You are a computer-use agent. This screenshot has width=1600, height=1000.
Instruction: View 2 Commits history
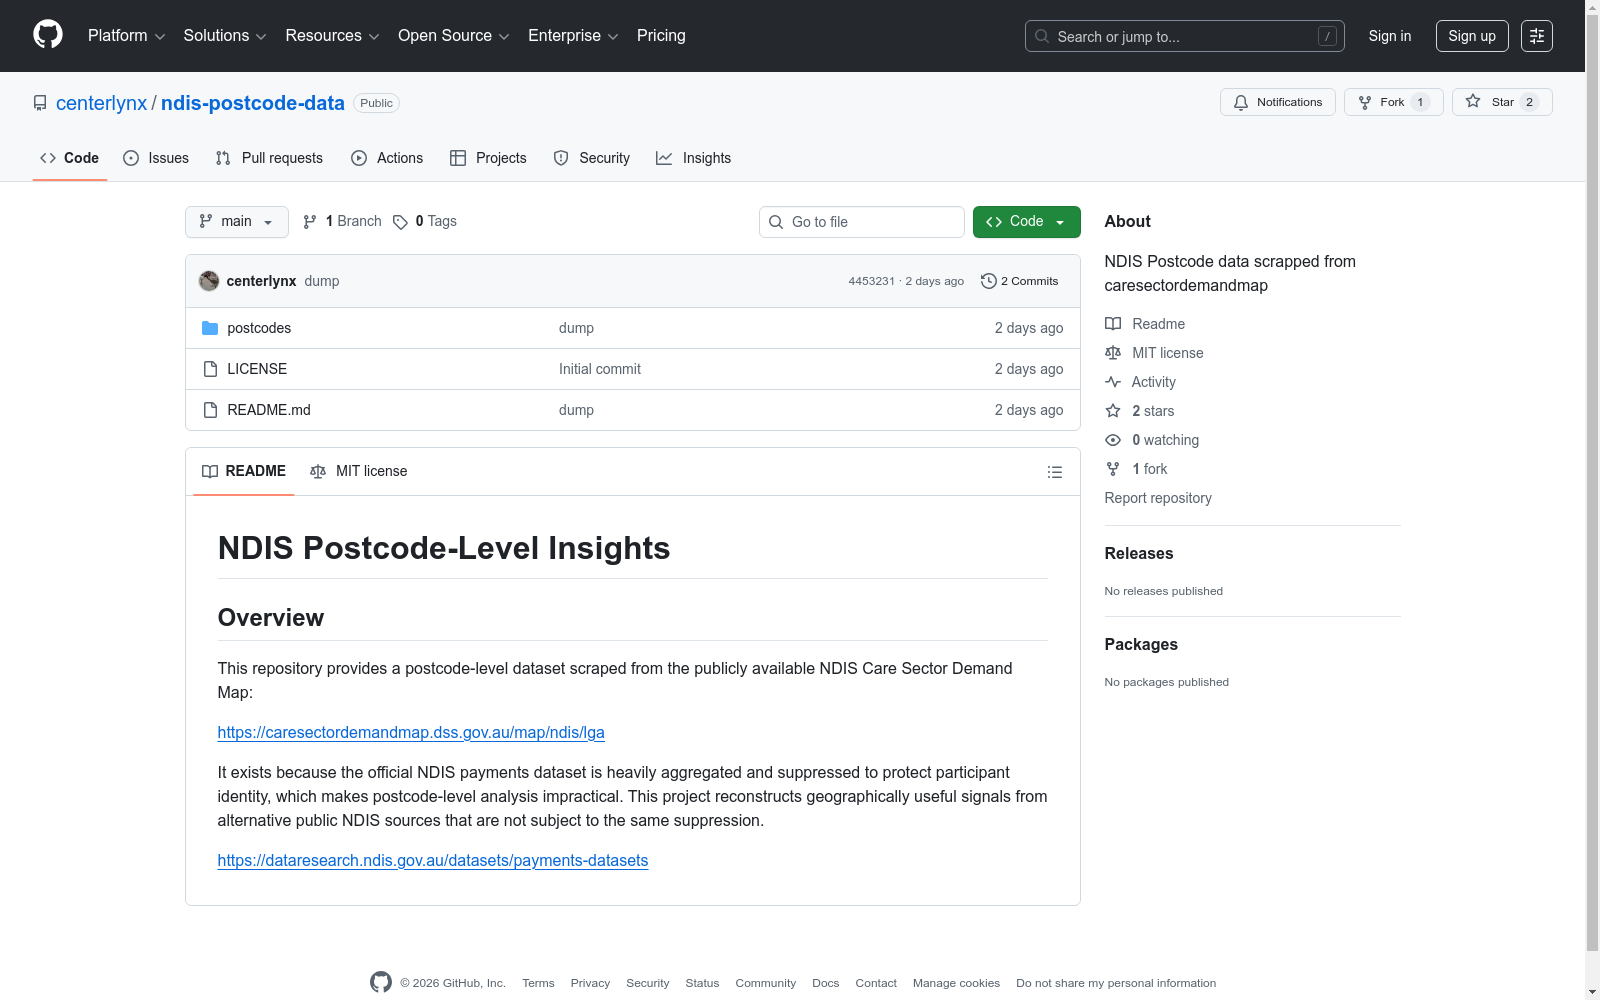point(1020,281)
